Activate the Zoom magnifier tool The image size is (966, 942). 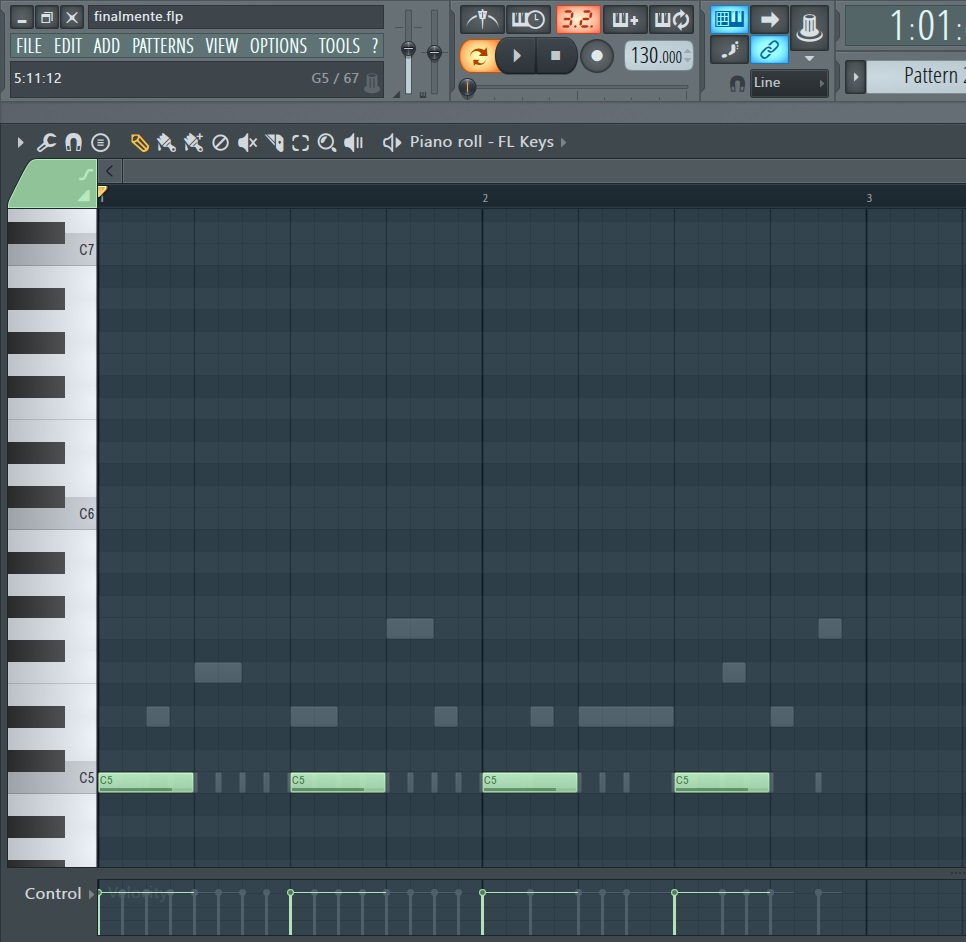pyautogui.click(x=327, y=143)
